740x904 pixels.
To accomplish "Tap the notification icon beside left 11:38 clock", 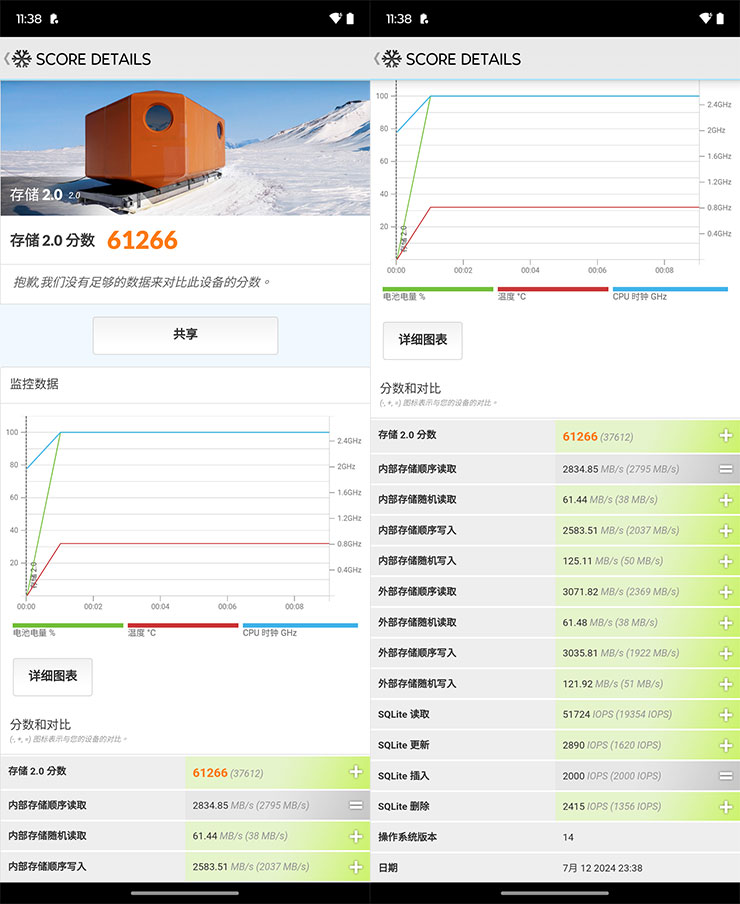I will (54, 19).
